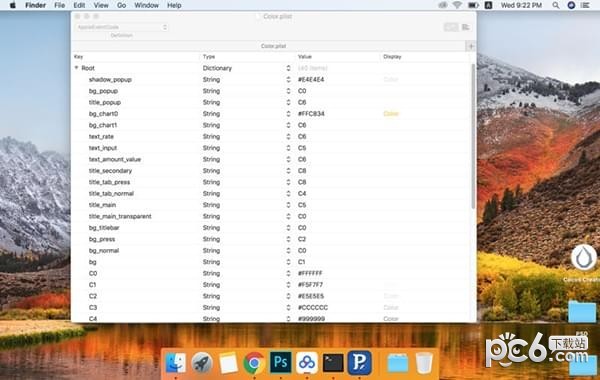This screenshot has height=380, width=600.
Task: Open type selector for bg_chart0 row
Action: (288, 114)
